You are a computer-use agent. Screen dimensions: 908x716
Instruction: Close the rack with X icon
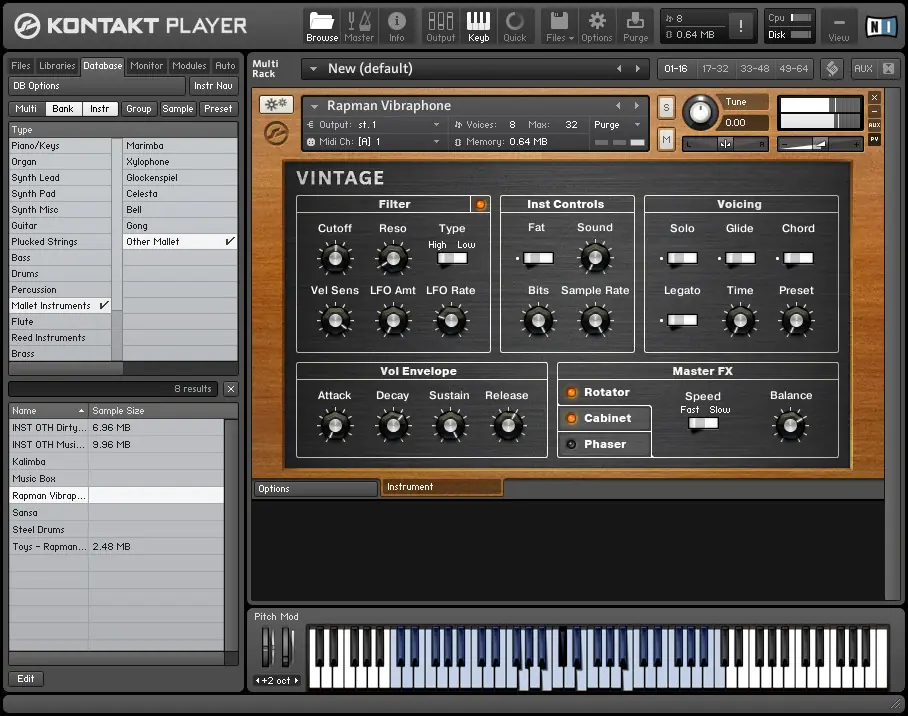(888, 68)
